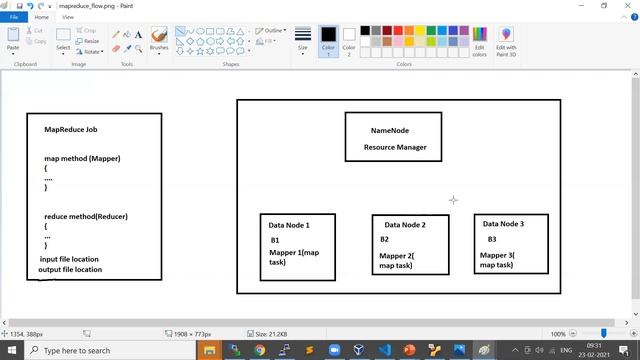
Task: Select Color 1 foreground box
Action: pyautogui.click(x=328, y=42)
